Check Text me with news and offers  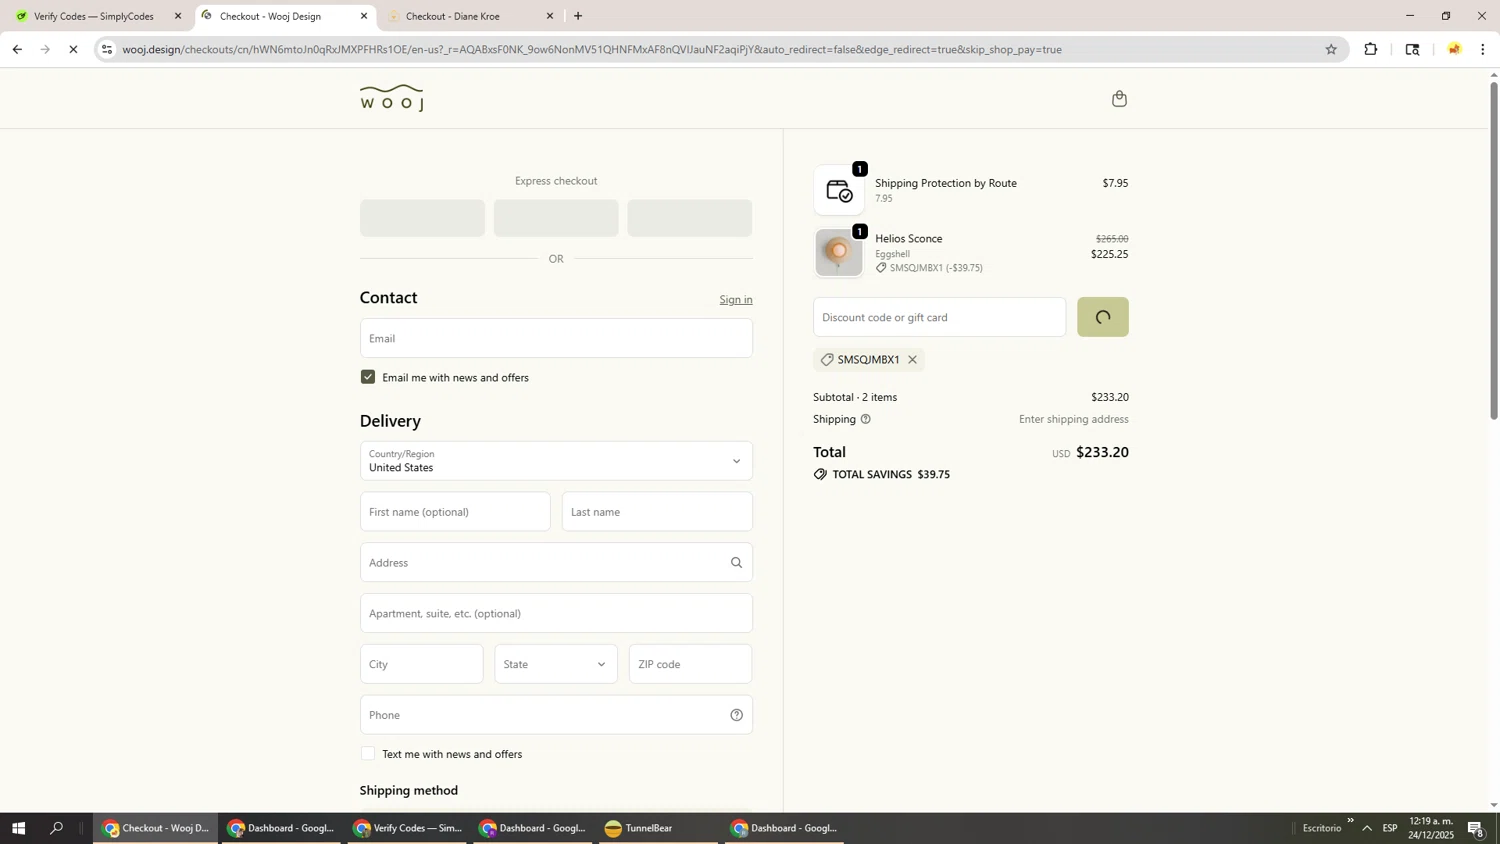pyautogui.click(x=368, y=754)
